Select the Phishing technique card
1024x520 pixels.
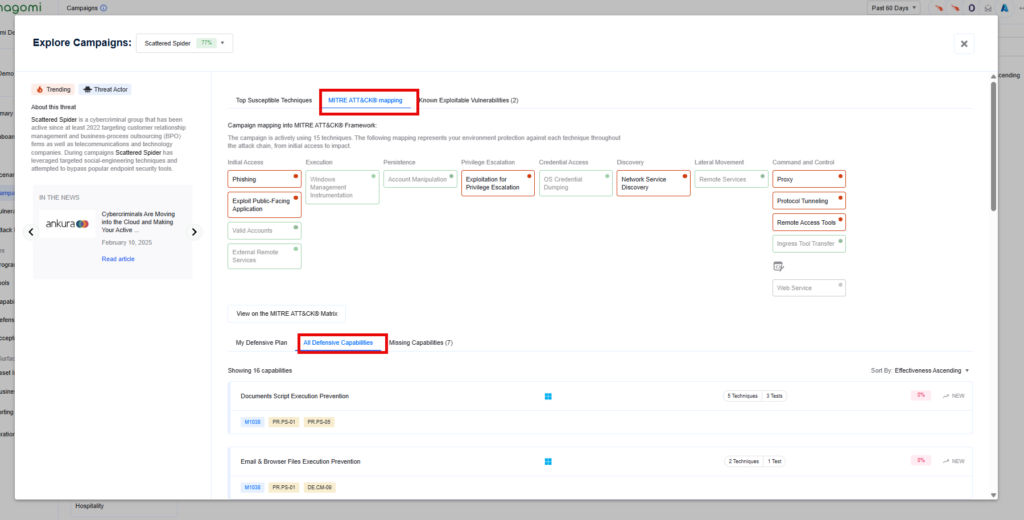[264, 179]
